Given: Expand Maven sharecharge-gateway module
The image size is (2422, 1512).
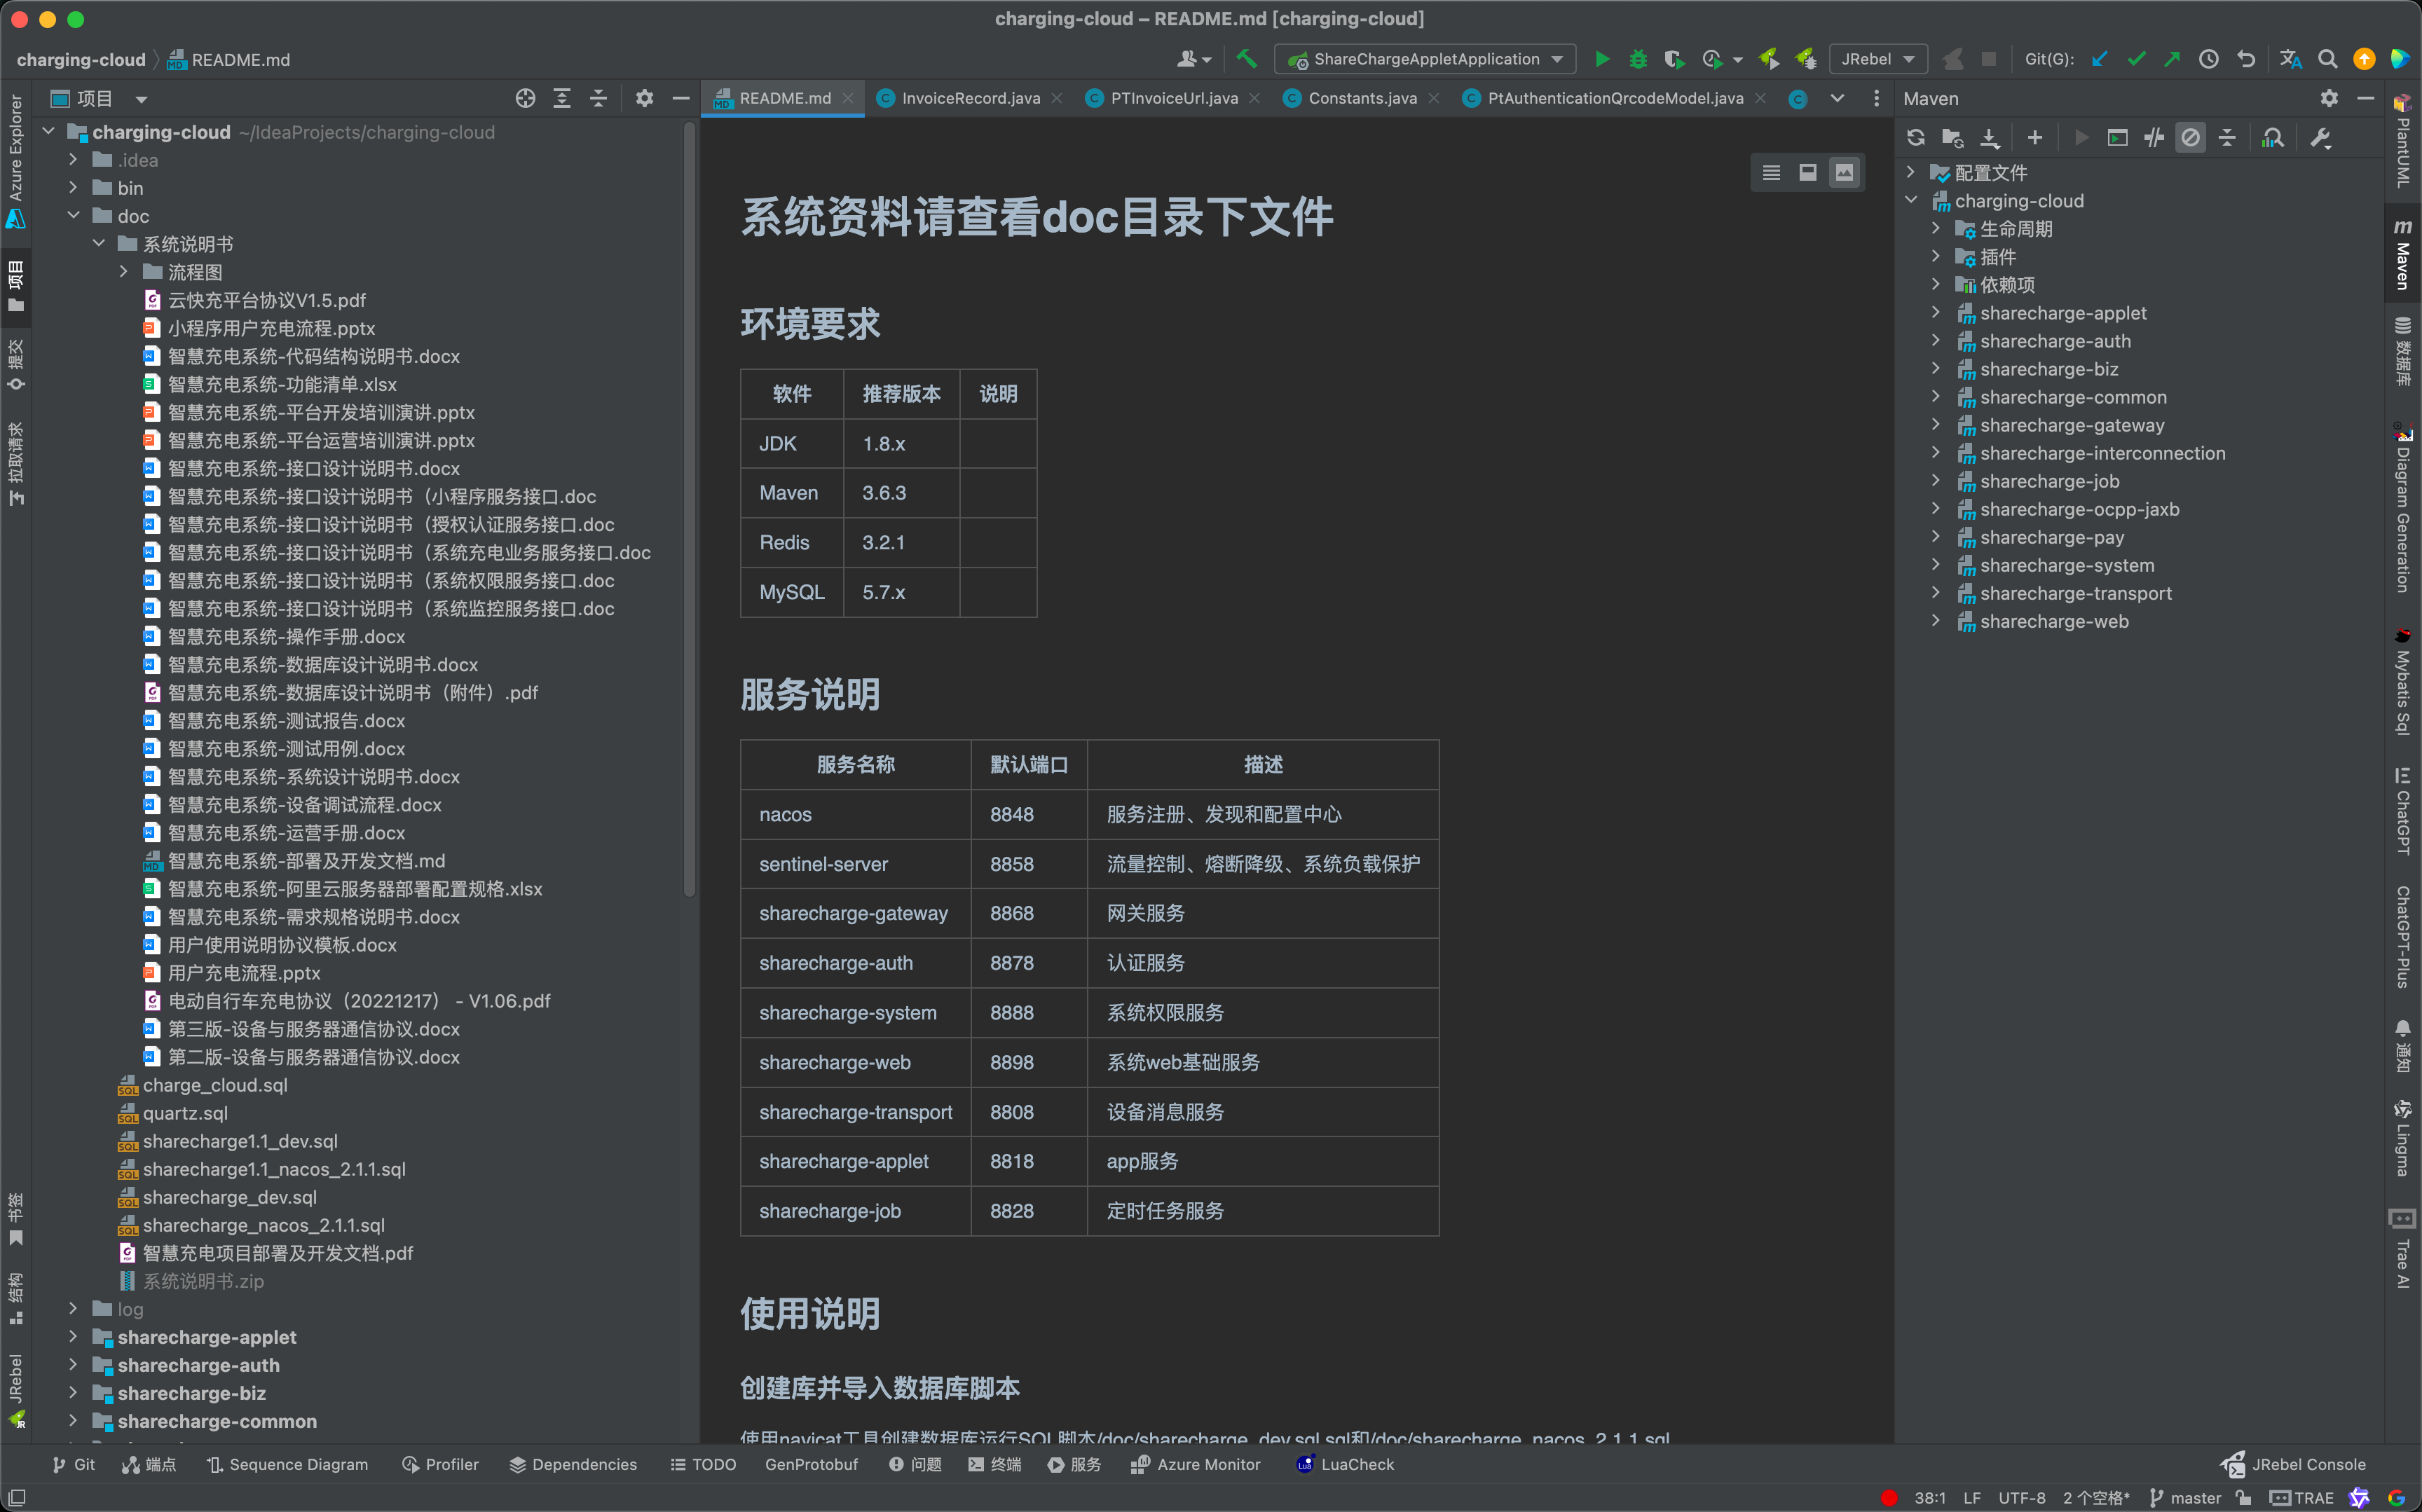Looking at the screenshot, I should point(1936,425).
